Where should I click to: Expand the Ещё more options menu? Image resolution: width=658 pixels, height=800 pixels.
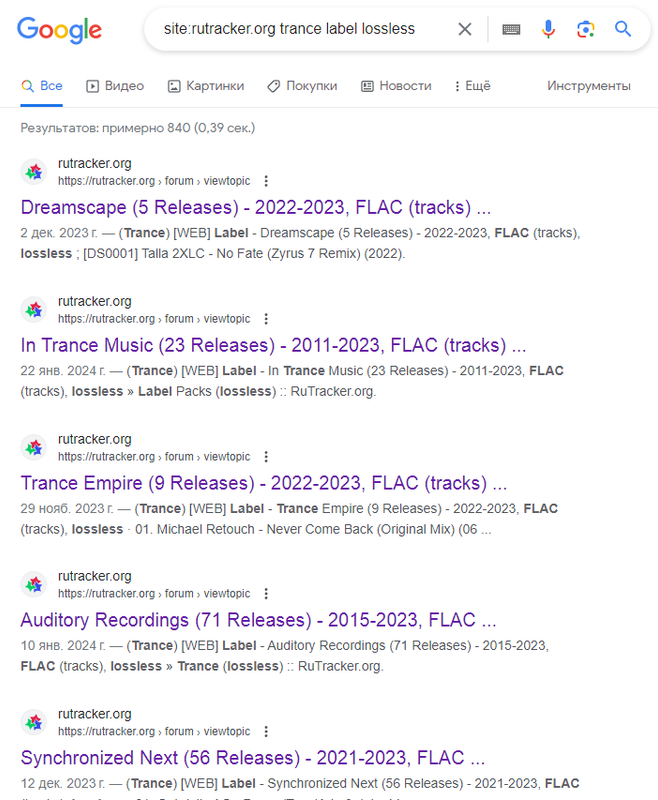[472, 86]
